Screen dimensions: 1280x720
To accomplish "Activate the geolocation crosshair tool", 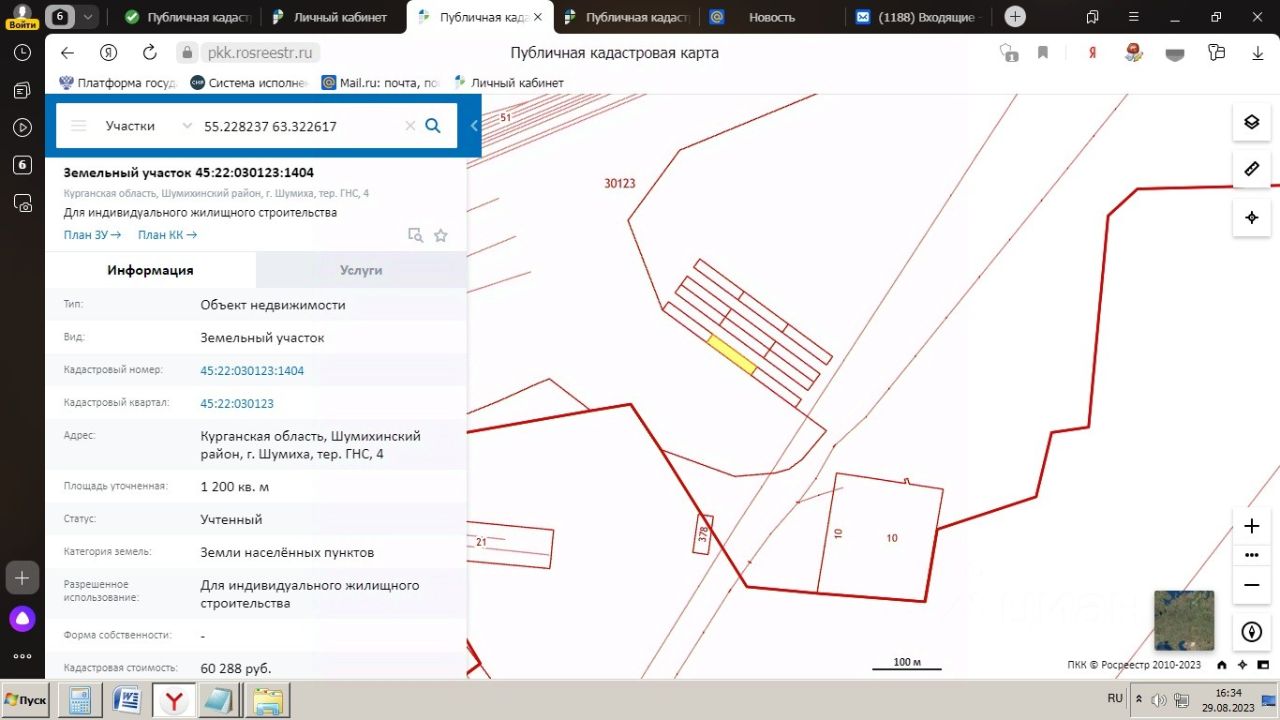I will point(1251,217).
